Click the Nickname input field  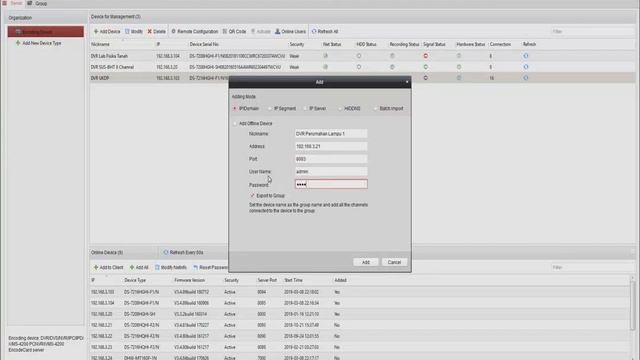tap(331, 133)
